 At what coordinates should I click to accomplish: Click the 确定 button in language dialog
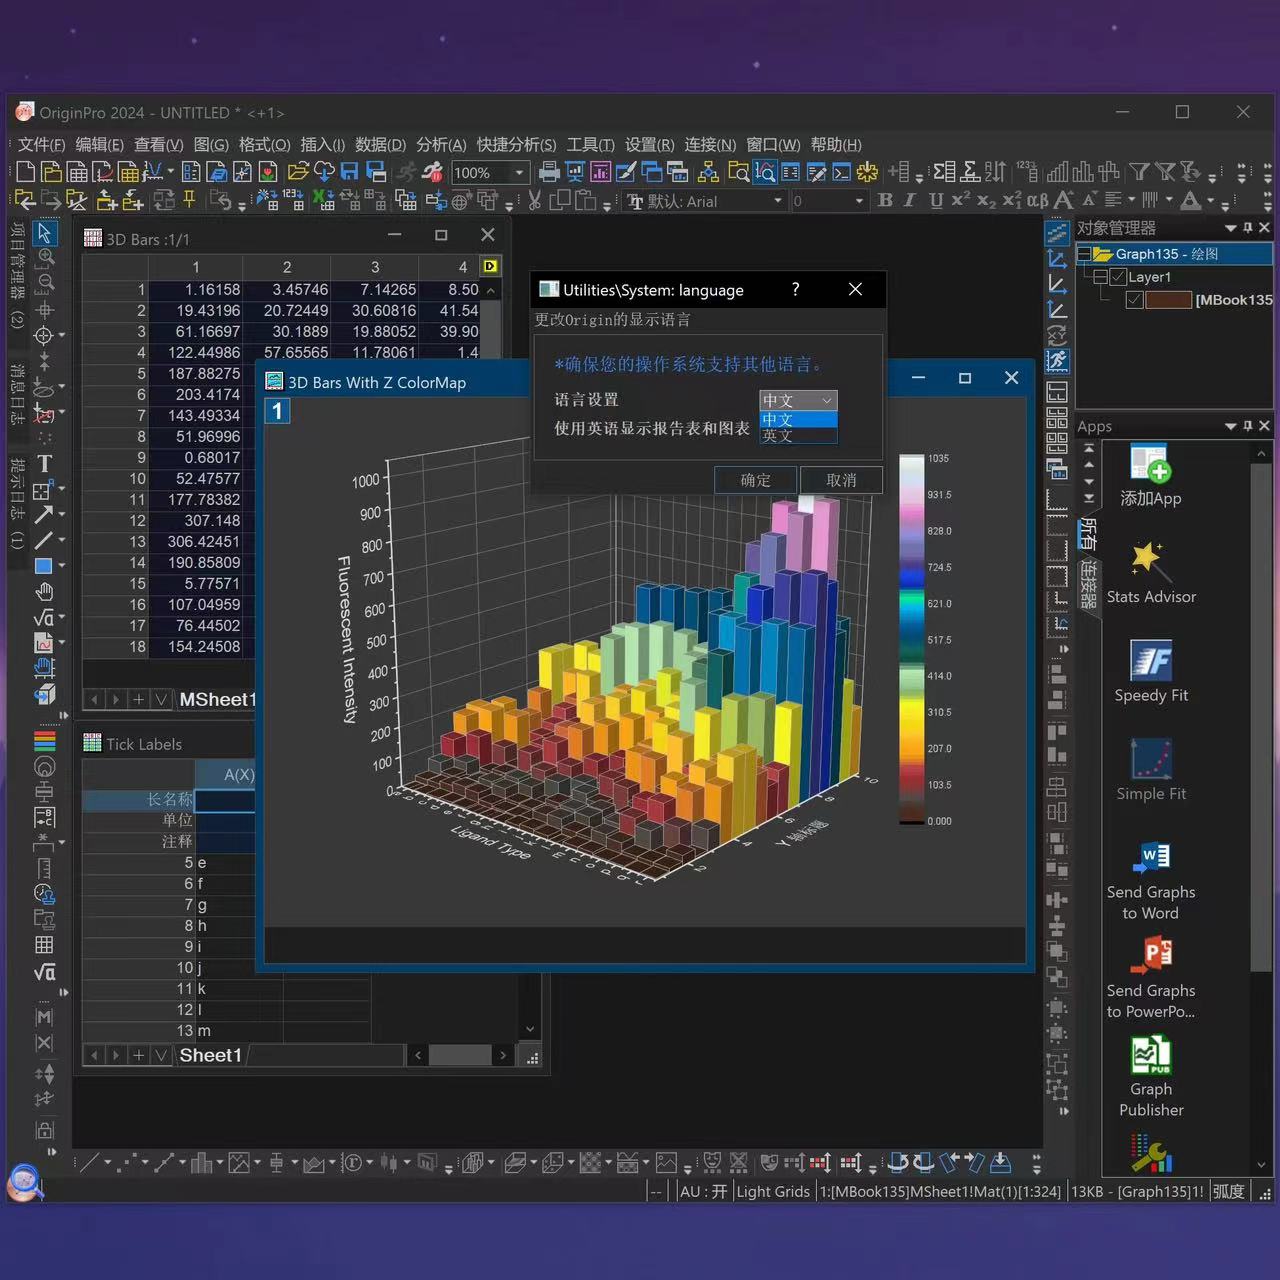[755, 480]
